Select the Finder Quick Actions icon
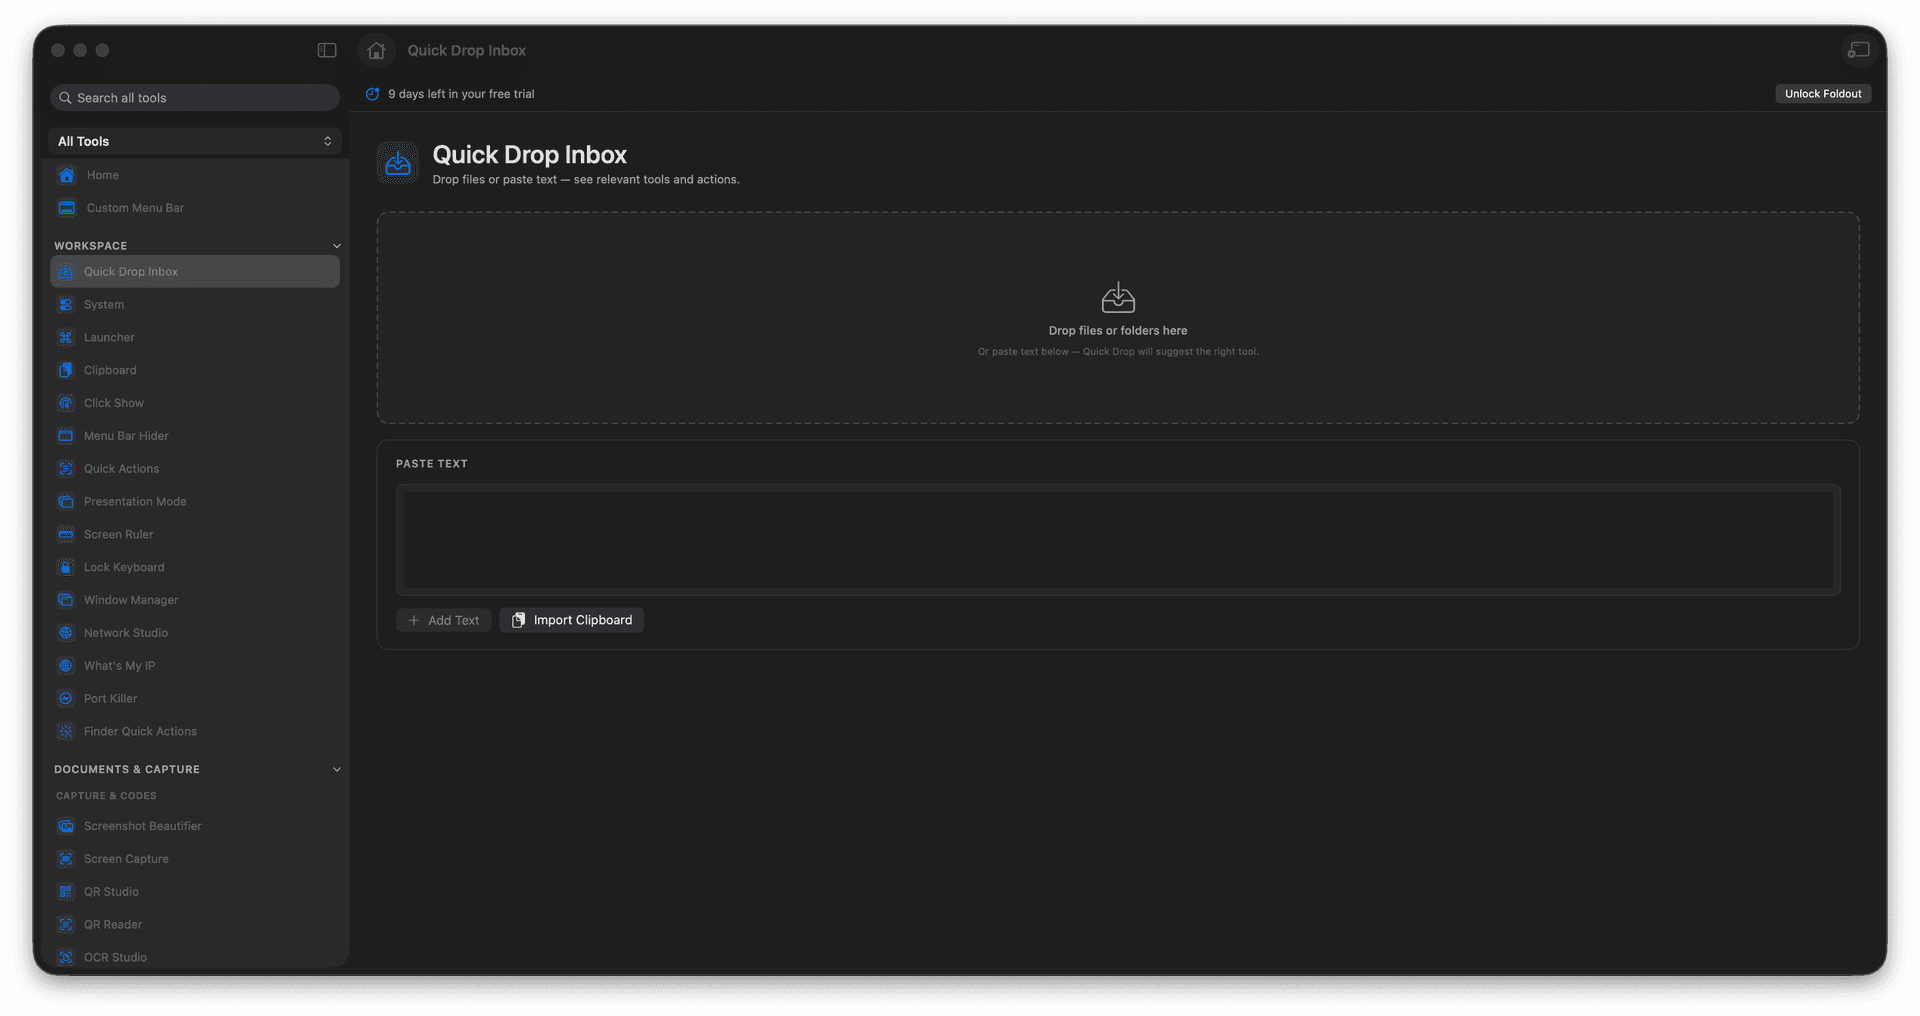The image size is (1920, 1016). pos(66,731)
